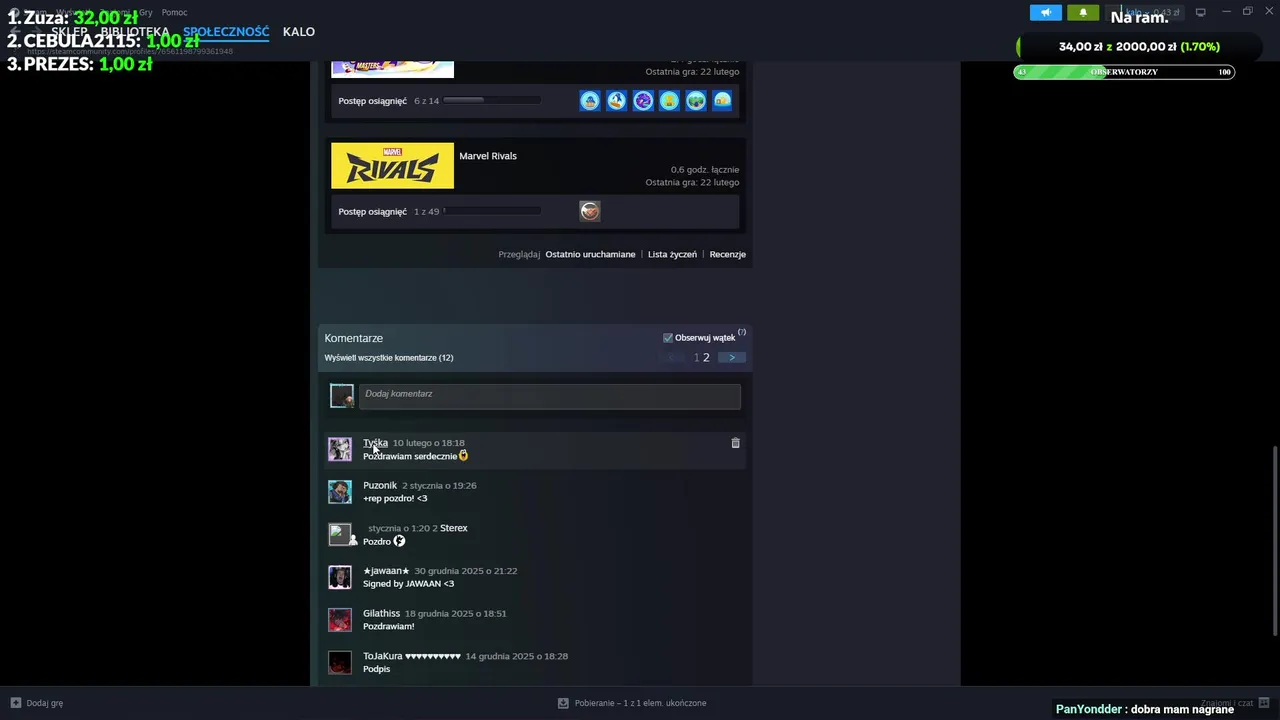1280x720 pixels.
Task: Click the 'Podpis' comment text
Action: pos(376,669)
